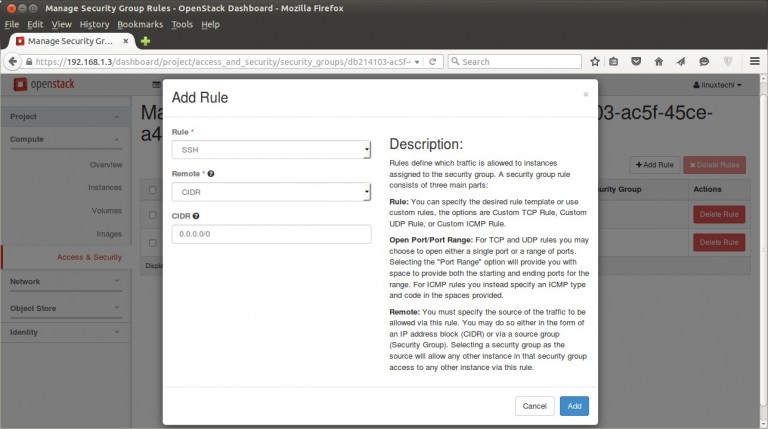Click the reload page icon in address bar
Viewport: 768px width, 429px height.
coord(431,61)
